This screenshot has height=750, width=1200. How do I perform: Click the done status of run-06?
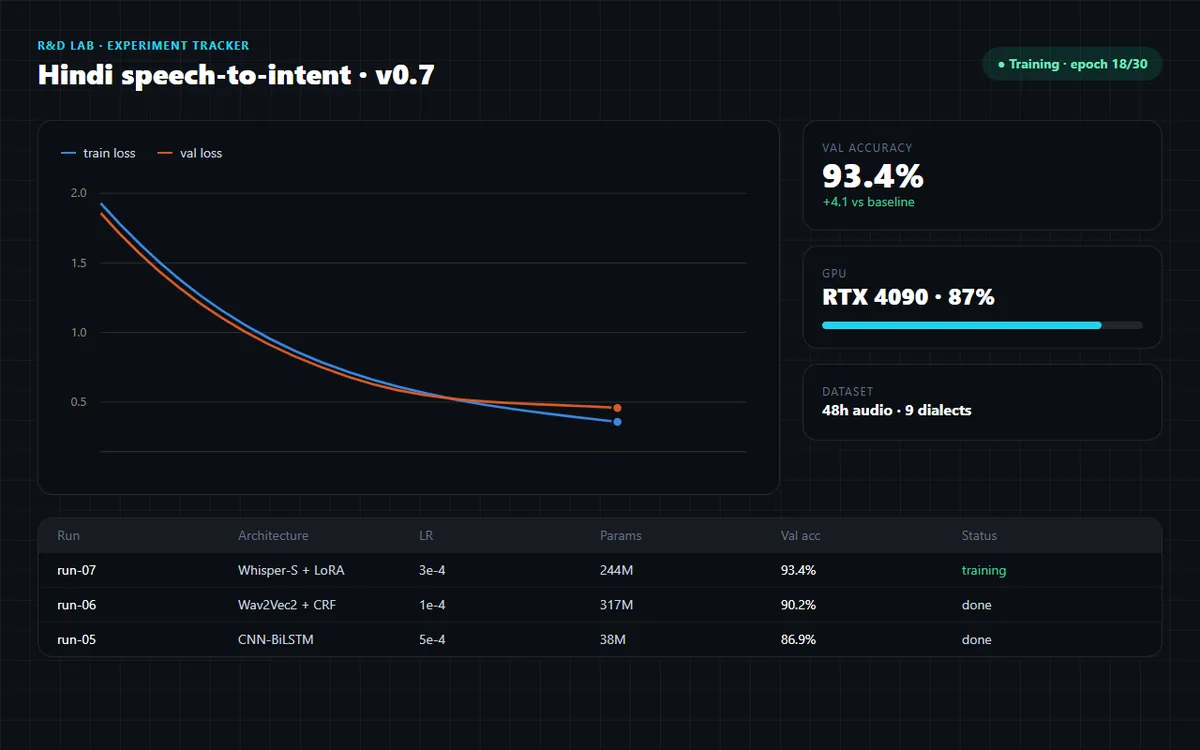tap(977, 605)
